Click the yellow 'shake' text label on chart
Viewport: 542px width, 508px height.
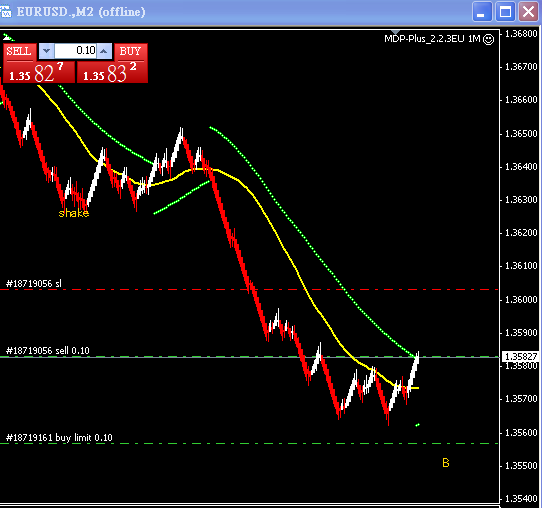point(74,213)
